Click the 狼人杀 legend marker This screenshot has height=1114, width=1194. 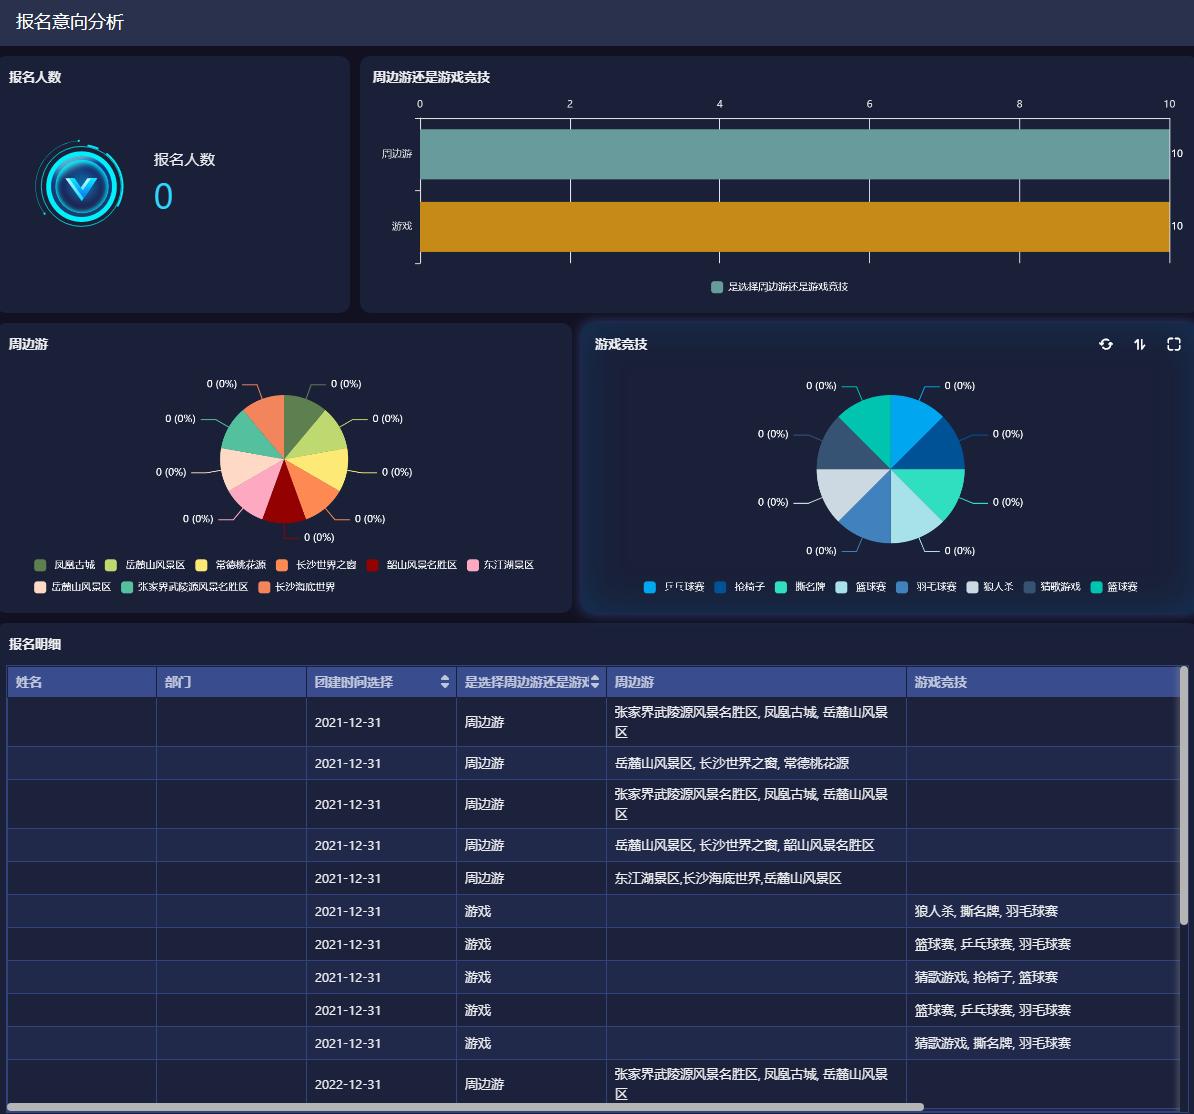(972, 587)
